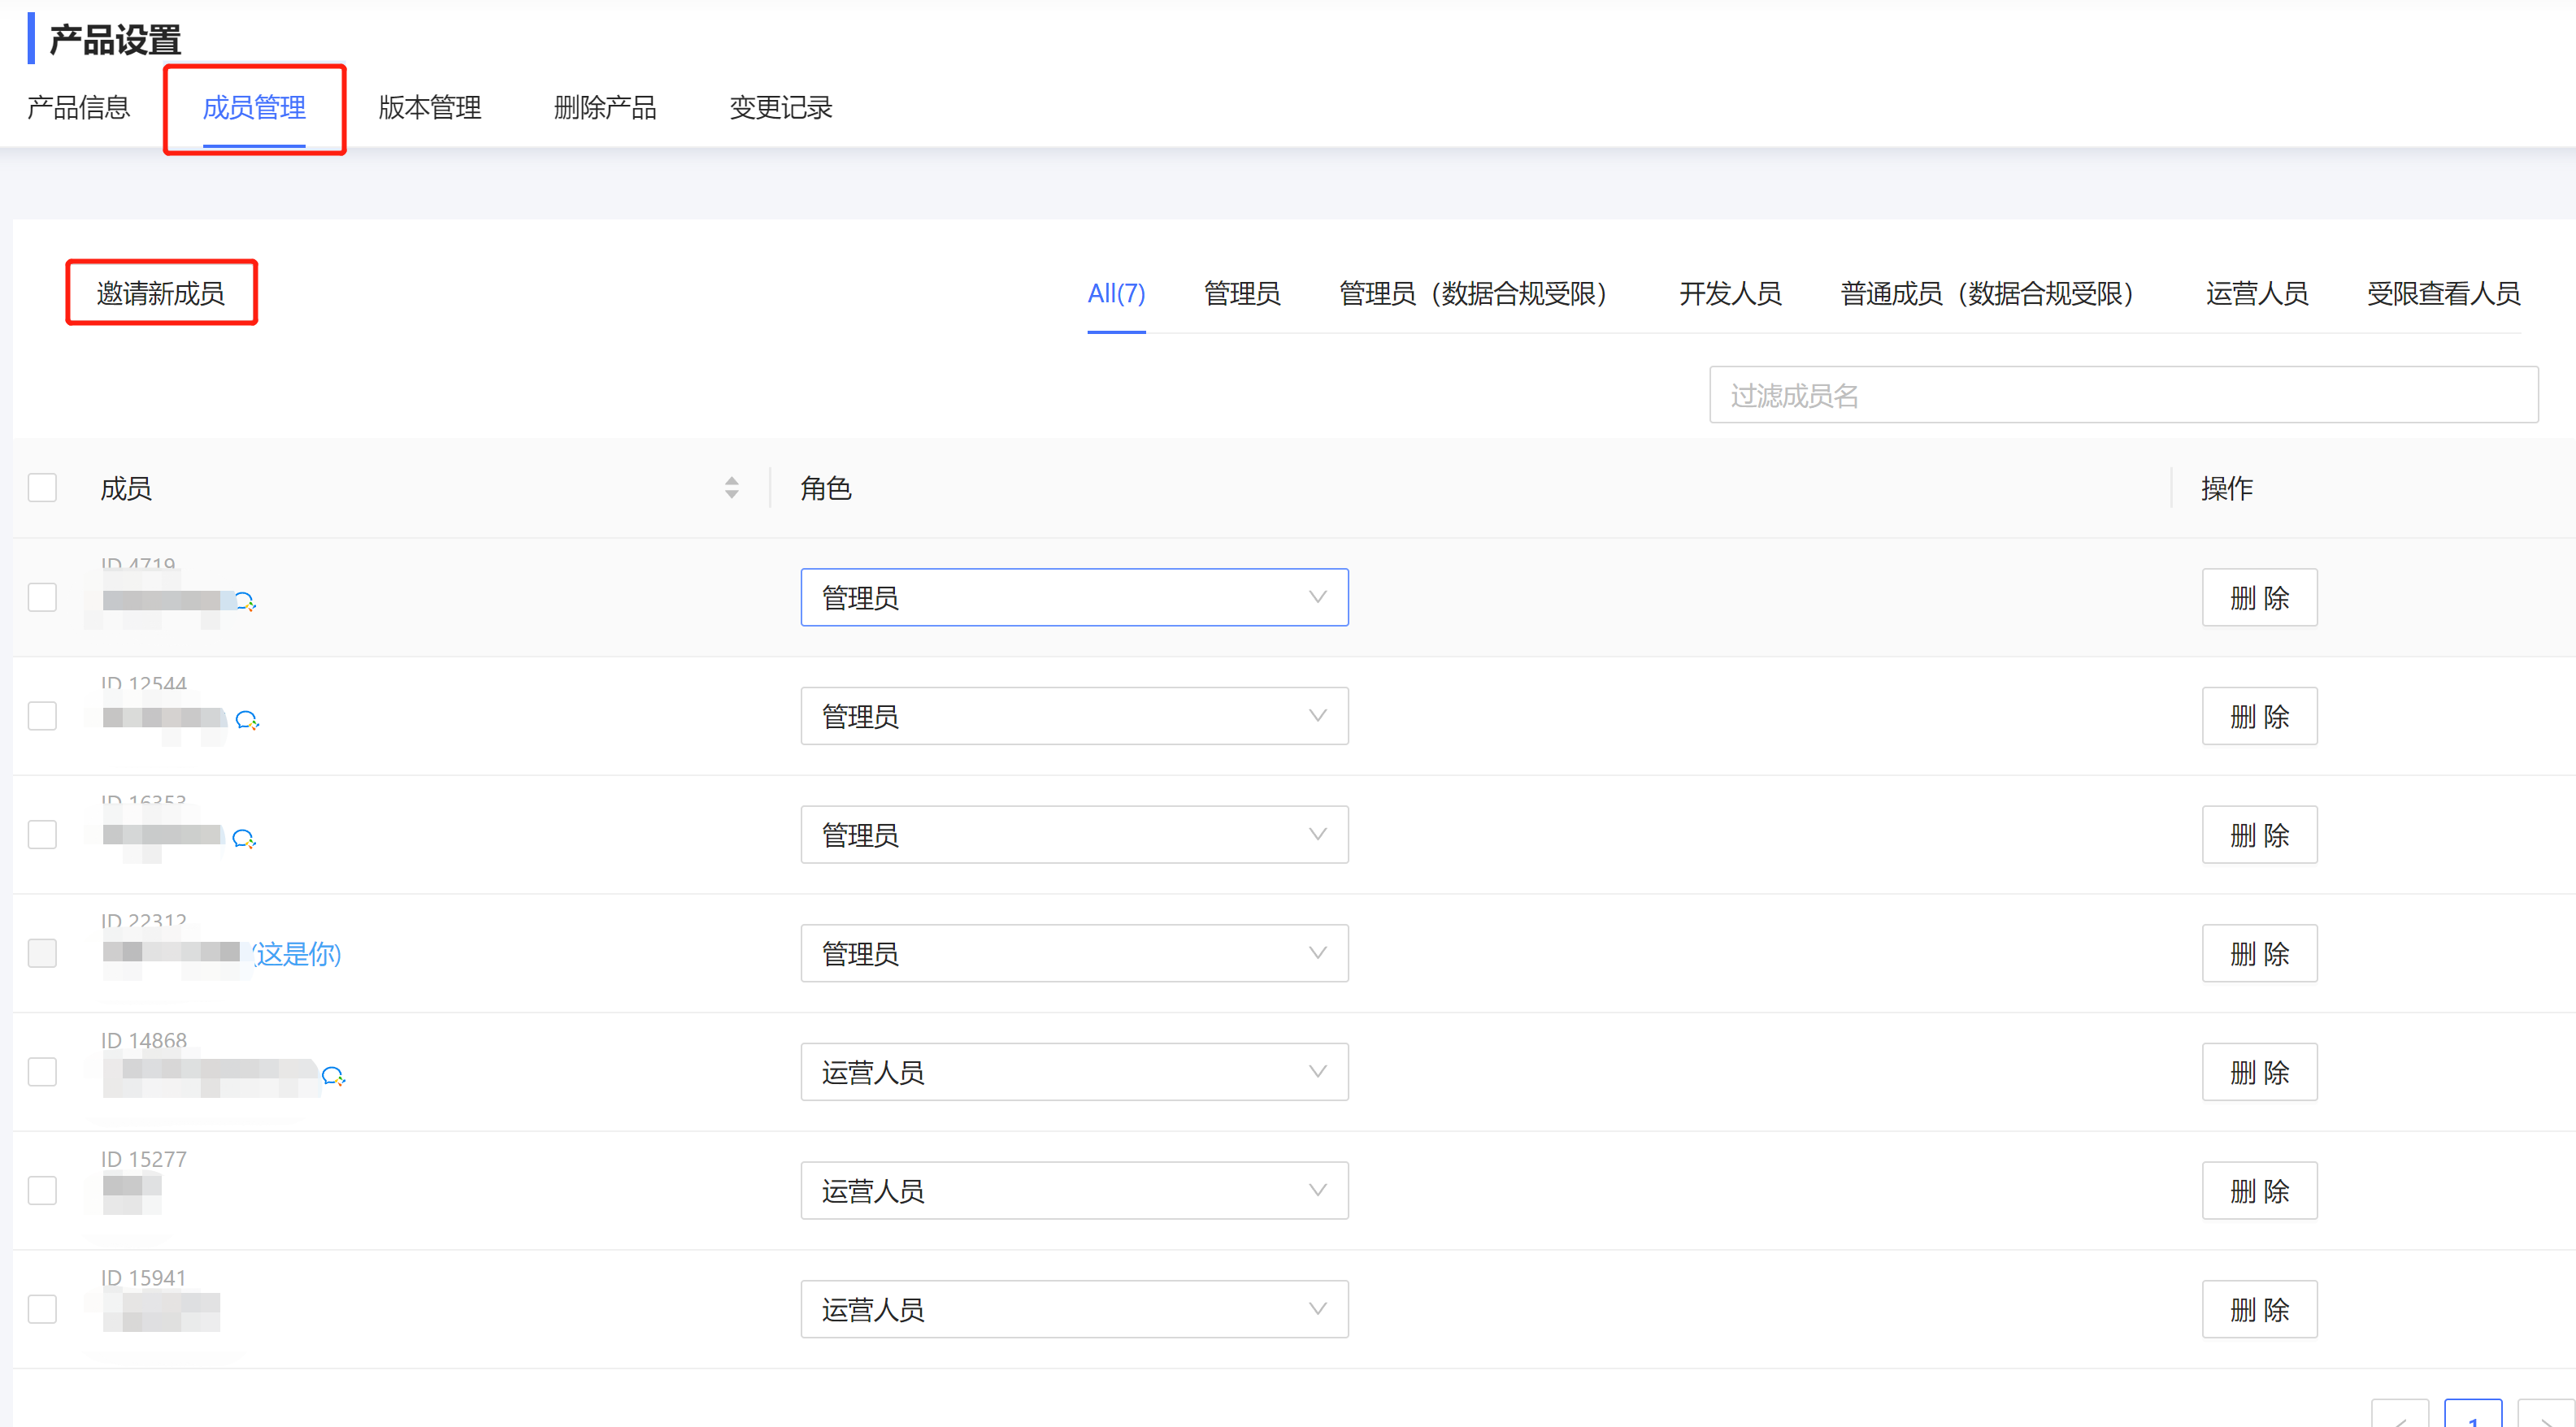Filter by 管理员（数据合规受限）

(1478, 293)
